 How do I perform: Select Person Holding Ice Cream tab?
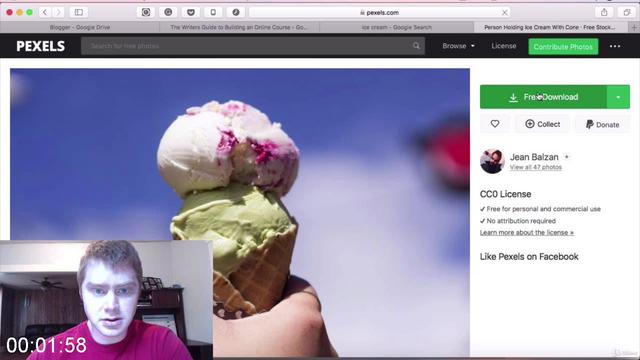point(550,27)
